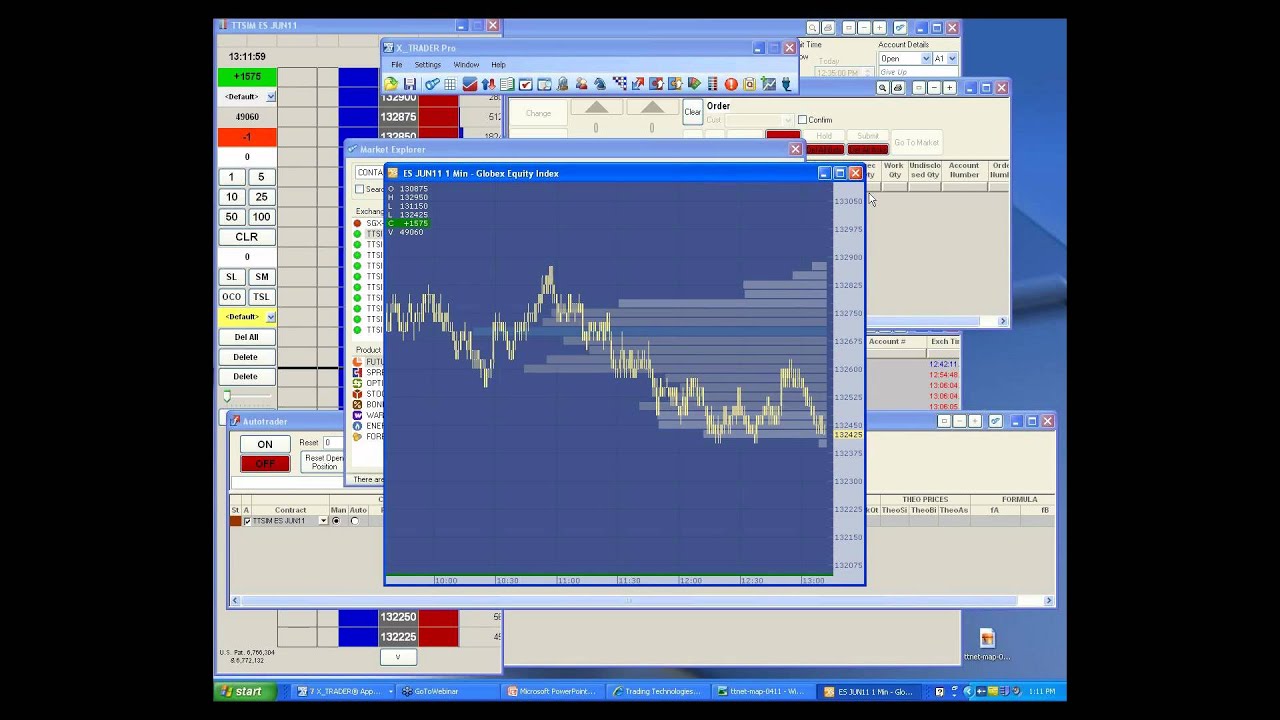This screenshot has height=720, width=1280.
Task: Open the order book icon in X_TRADER toolbar
Action: (507, 84)
